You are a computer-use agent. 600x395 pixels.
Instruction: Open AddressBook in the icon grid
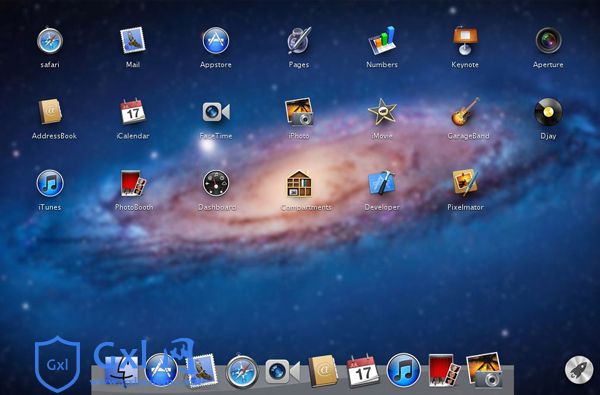[50, 112]
